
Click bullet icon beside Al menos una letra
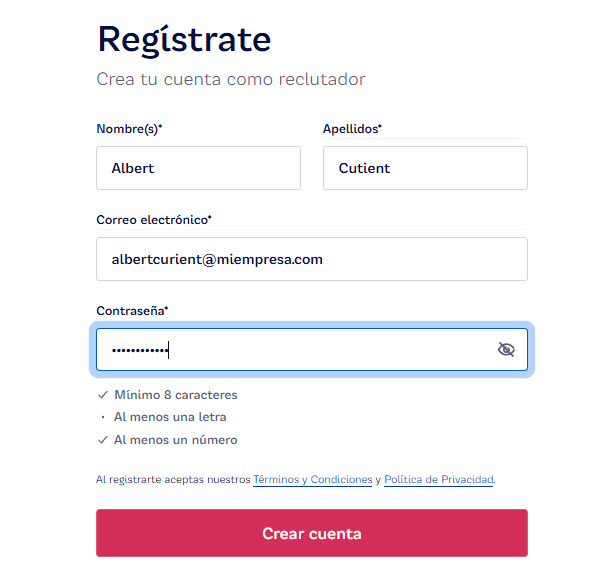(x=102, y=417)
